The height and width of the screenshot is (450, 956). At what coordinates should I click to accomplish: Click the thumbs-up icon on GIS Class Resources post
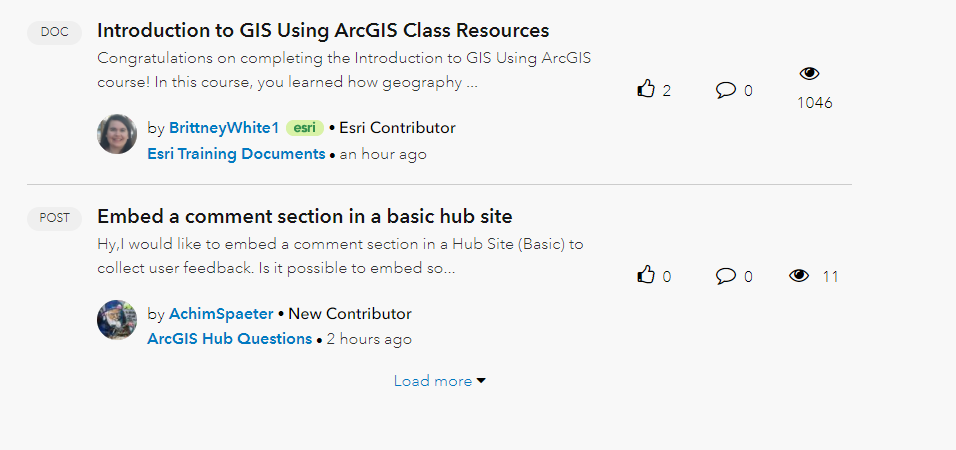[646, 90]
